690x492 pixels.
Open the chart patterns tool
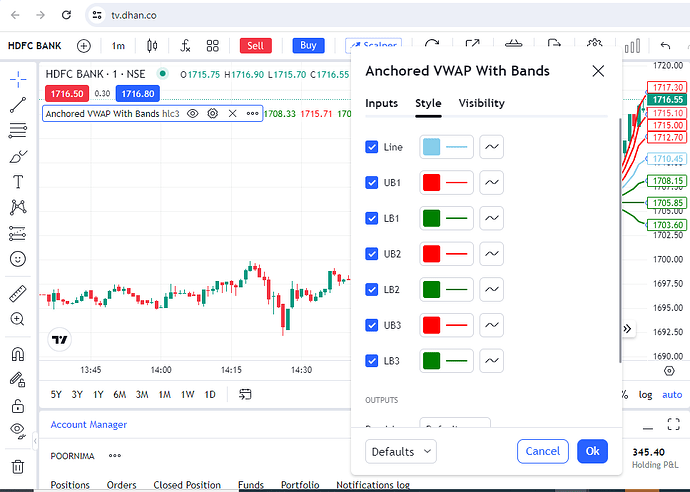pos(18,207)
